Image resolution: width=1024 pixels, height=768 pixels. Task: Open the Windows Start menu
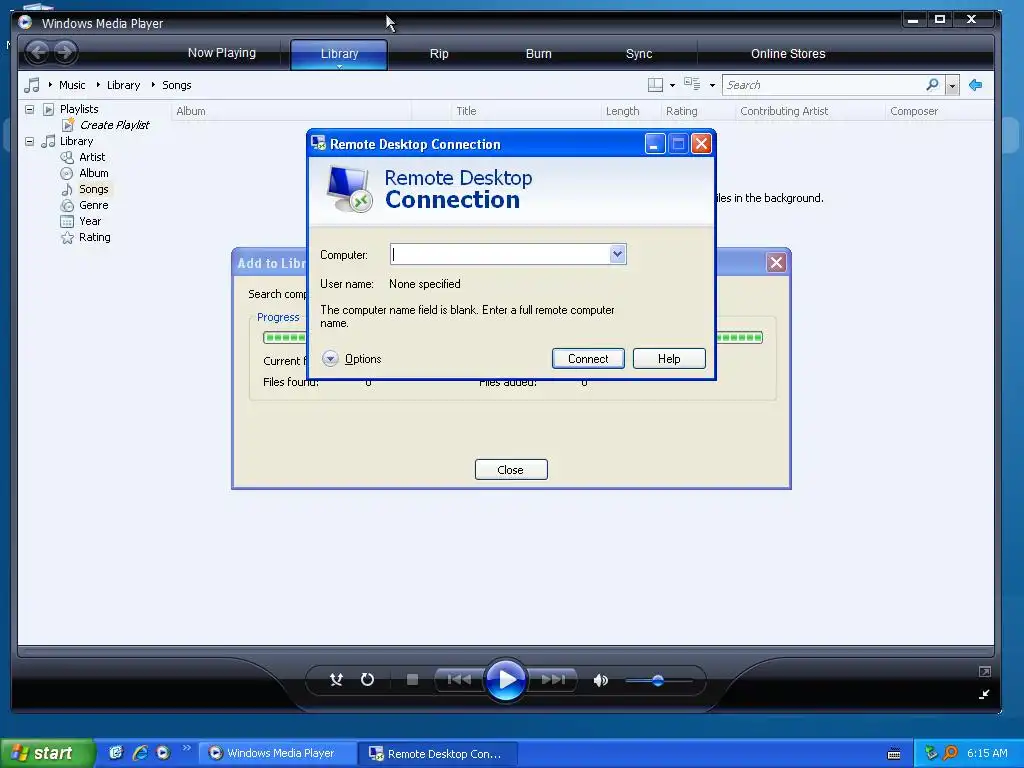click(x=47, y=753)
